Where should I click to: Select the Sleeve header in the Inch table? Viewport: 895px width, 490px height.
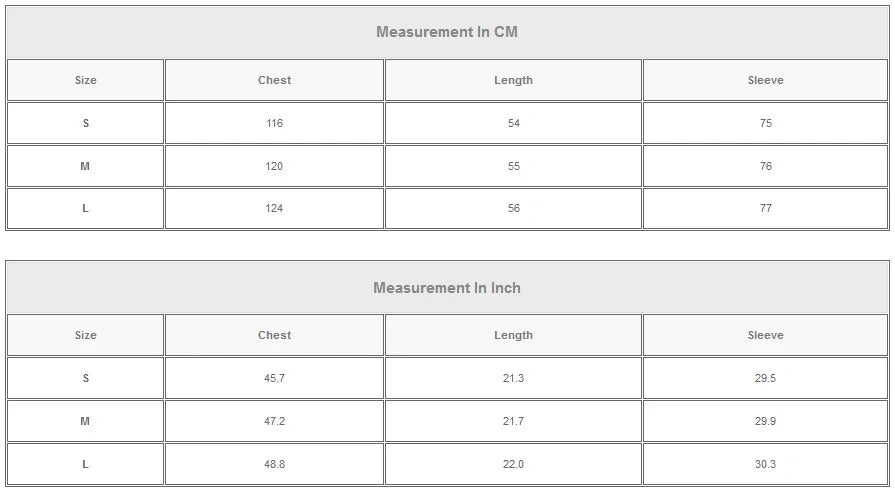click(765, 336)
